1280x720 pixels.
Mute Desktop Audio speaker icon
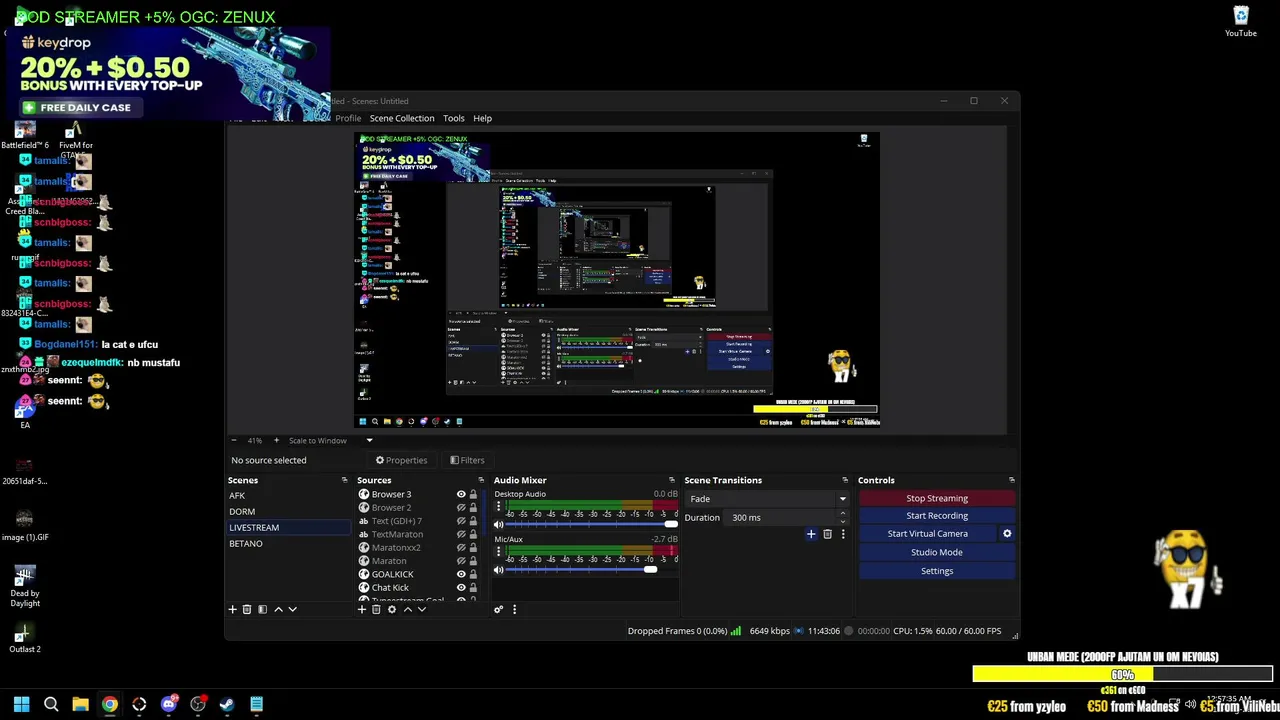click(x=498, y=525)
